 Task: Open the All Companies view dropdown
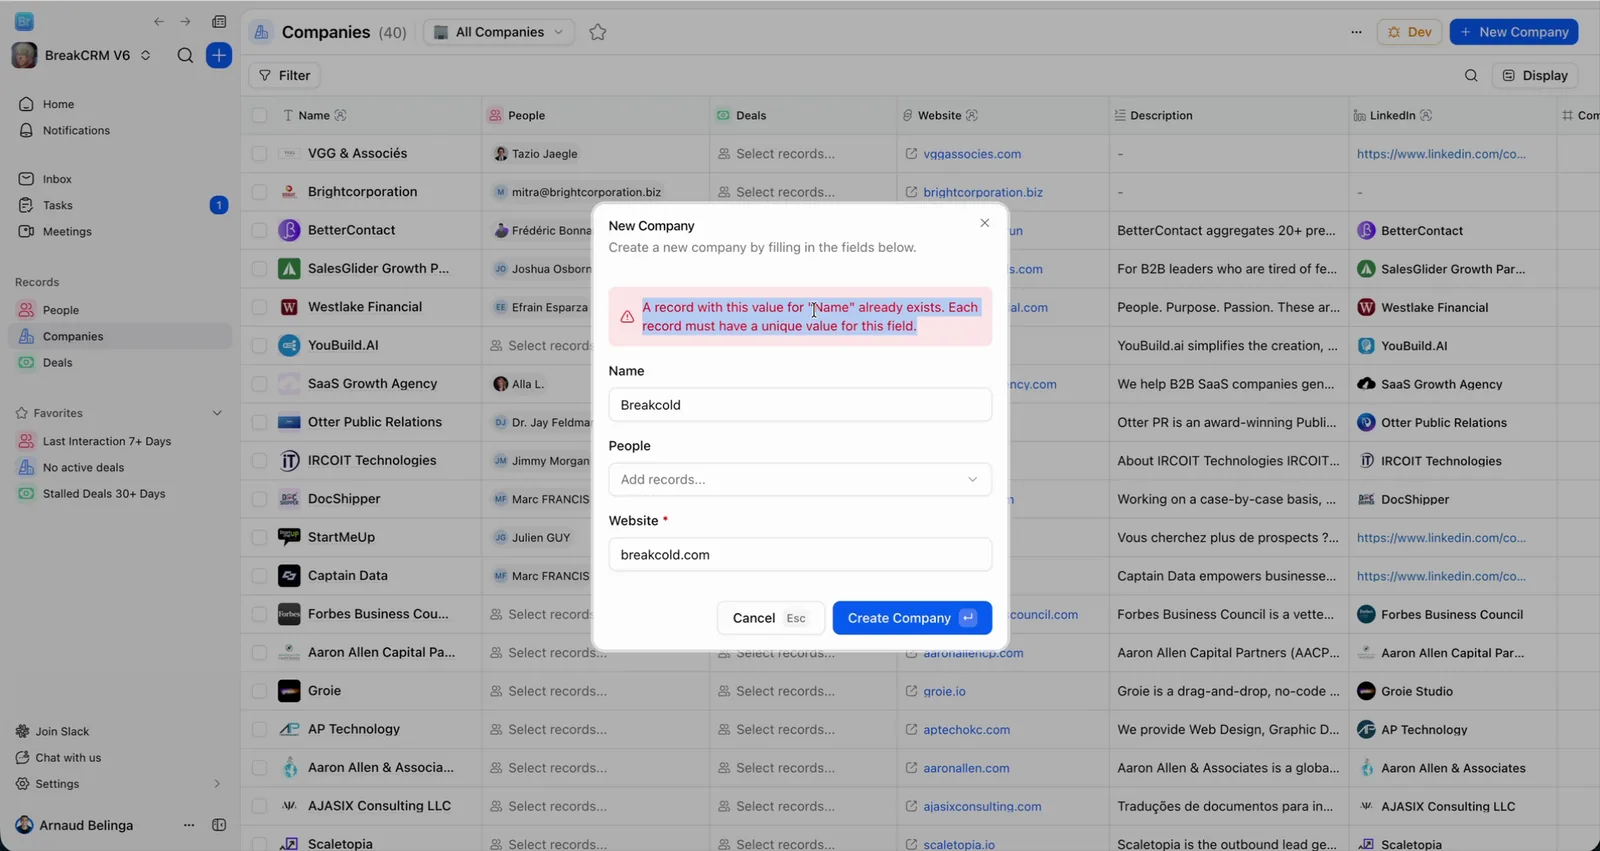pos(499,32)
